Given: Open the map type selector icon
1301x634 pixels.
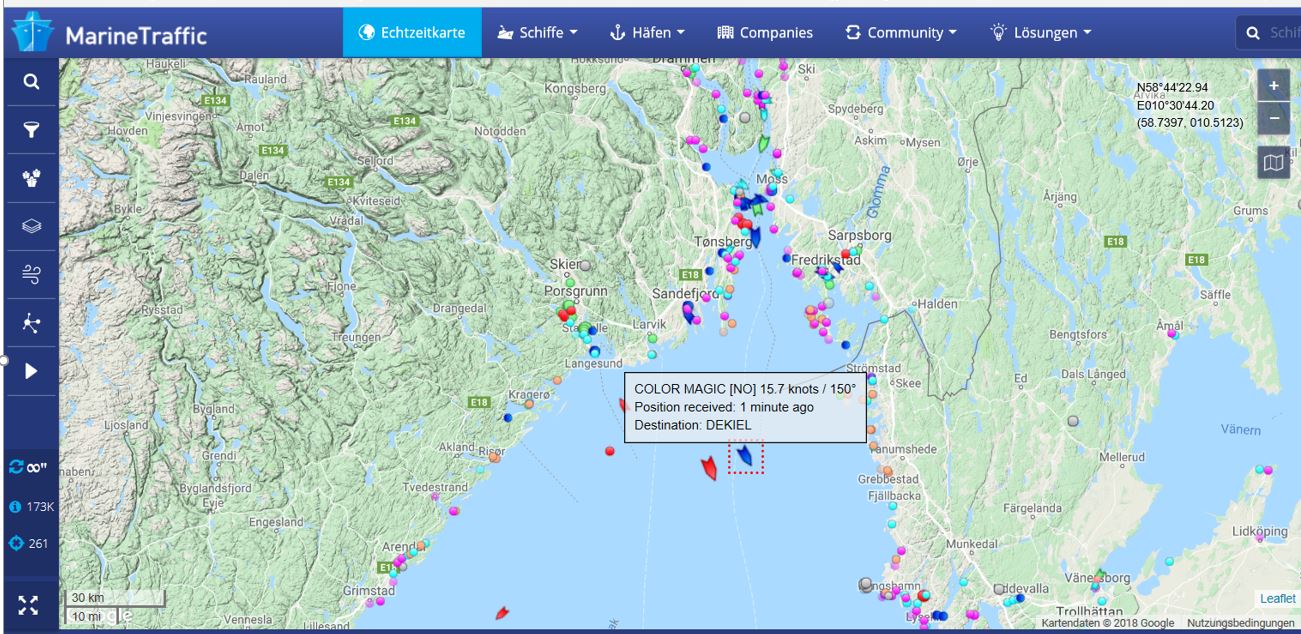Looking at the screenshot, I should point(1273,162).
